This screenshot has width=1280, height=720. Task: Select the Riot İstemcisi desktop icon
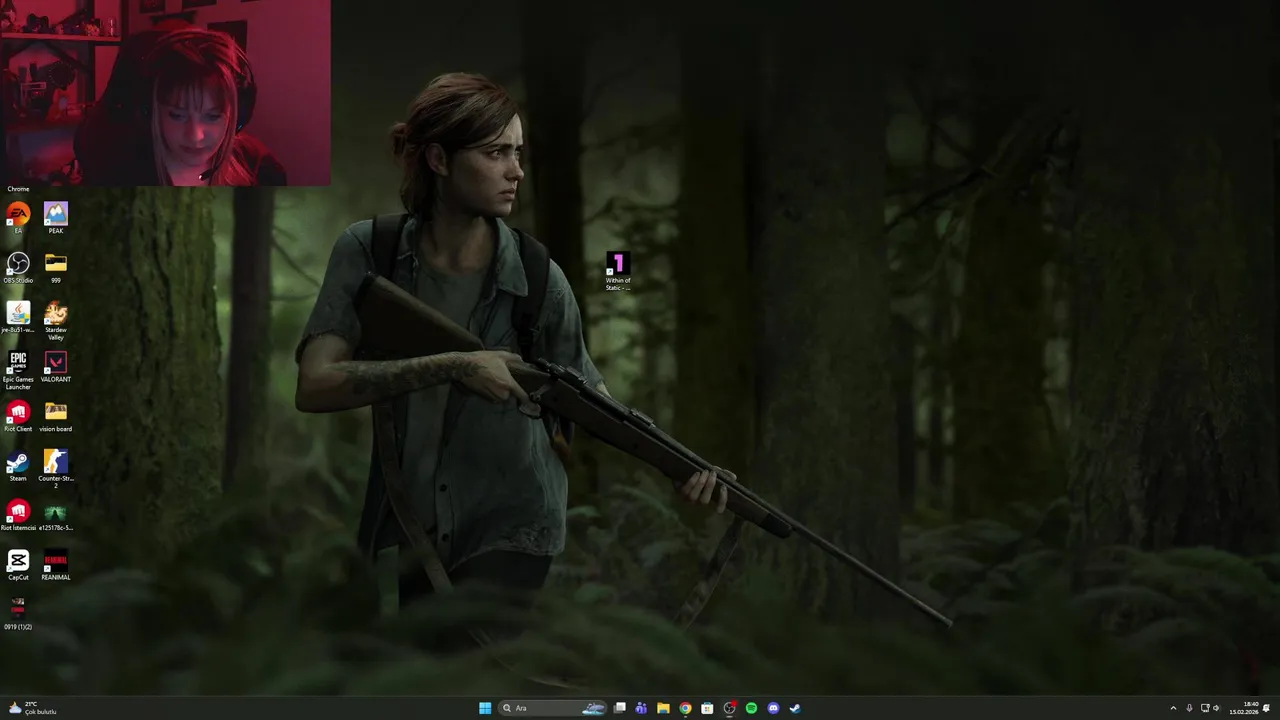pos(18,514)
